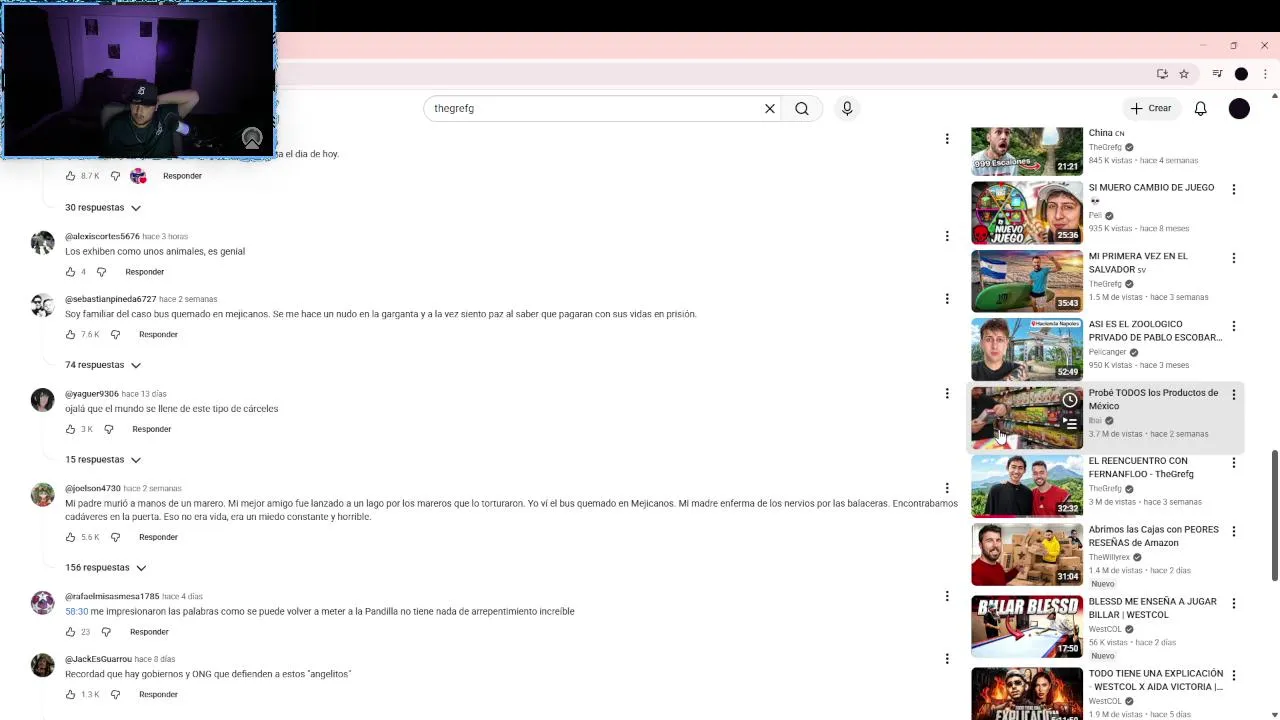
Task: Open the TheWillyrex channel name
Action: tap(1109, 557)
